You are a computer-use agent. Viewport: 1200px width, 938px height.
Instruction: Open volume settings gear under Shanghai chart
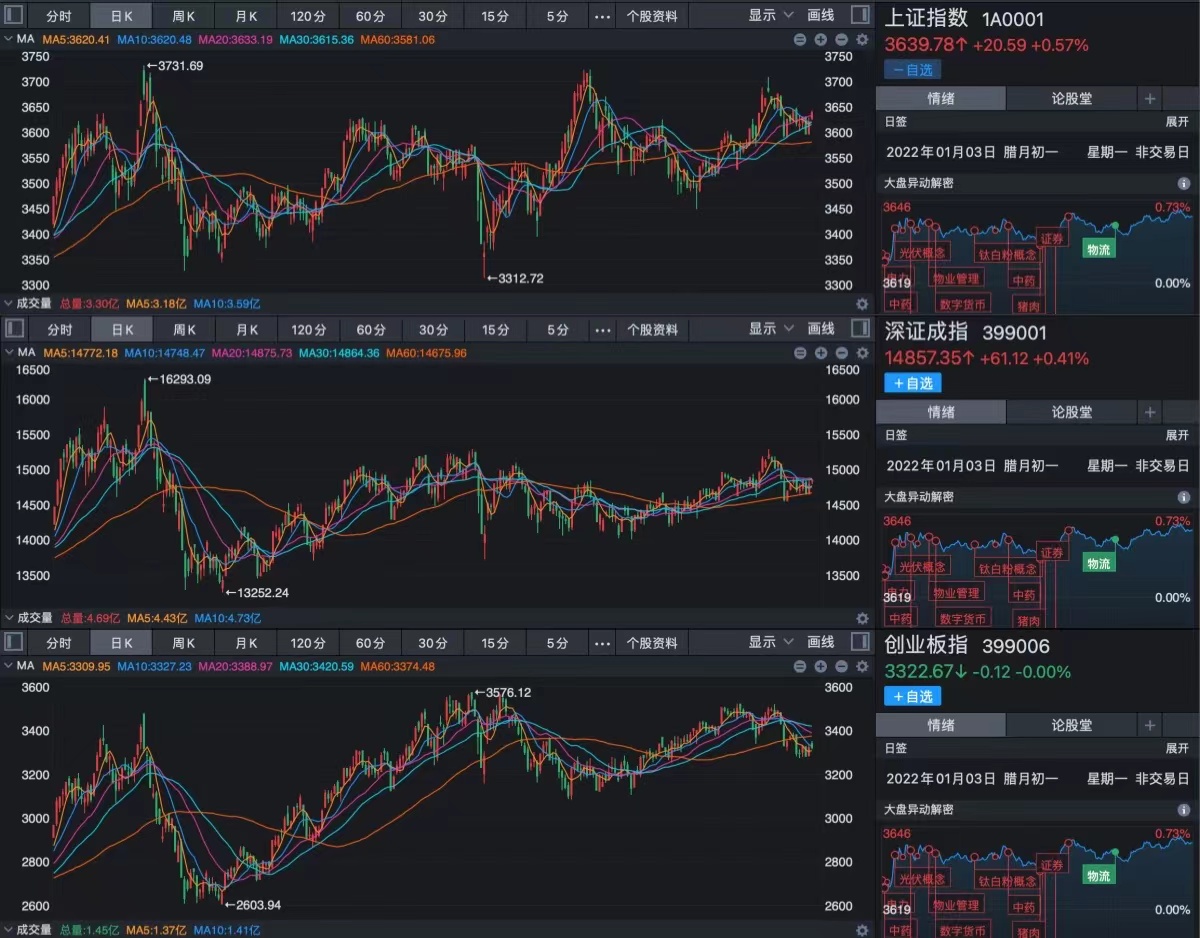pos(862,304)
